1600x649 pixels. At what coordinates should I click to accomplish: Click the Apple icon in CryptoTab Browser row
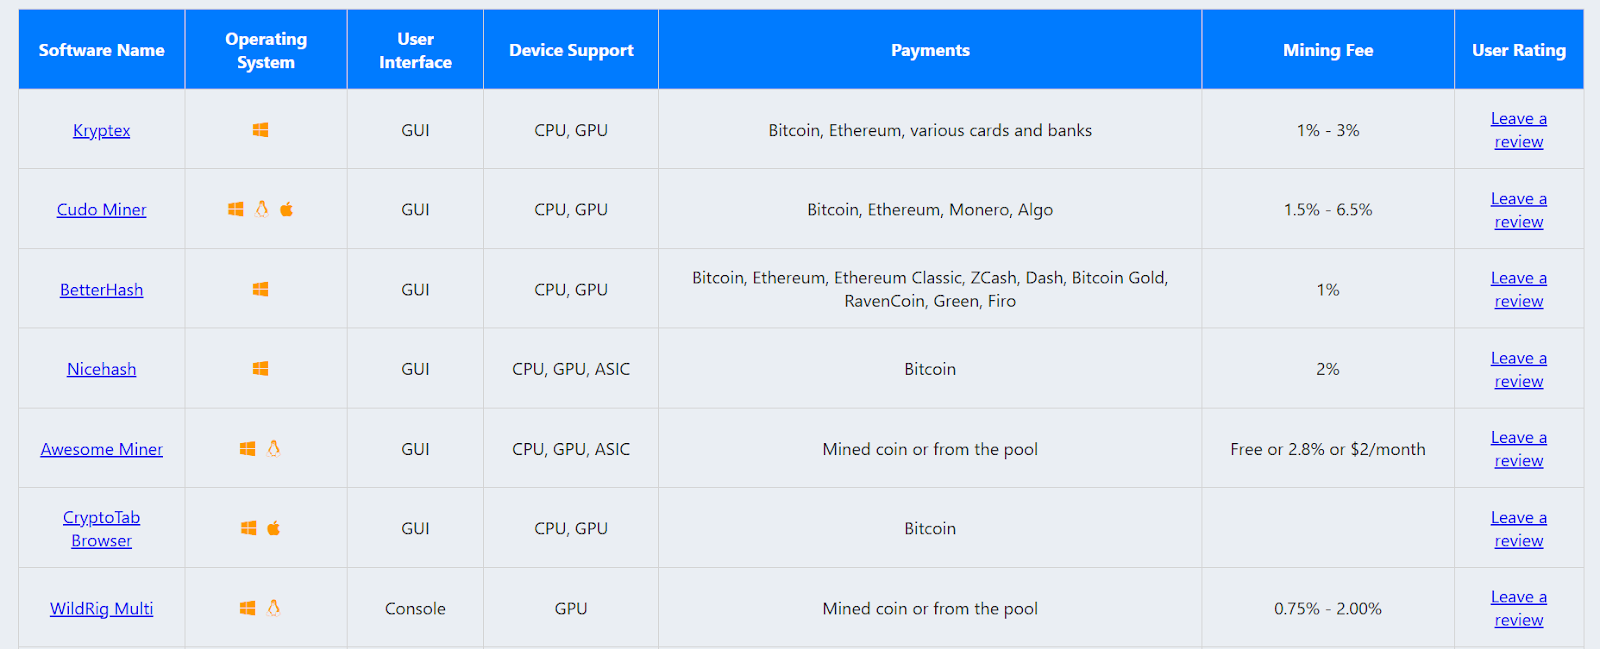pos(274,528)
